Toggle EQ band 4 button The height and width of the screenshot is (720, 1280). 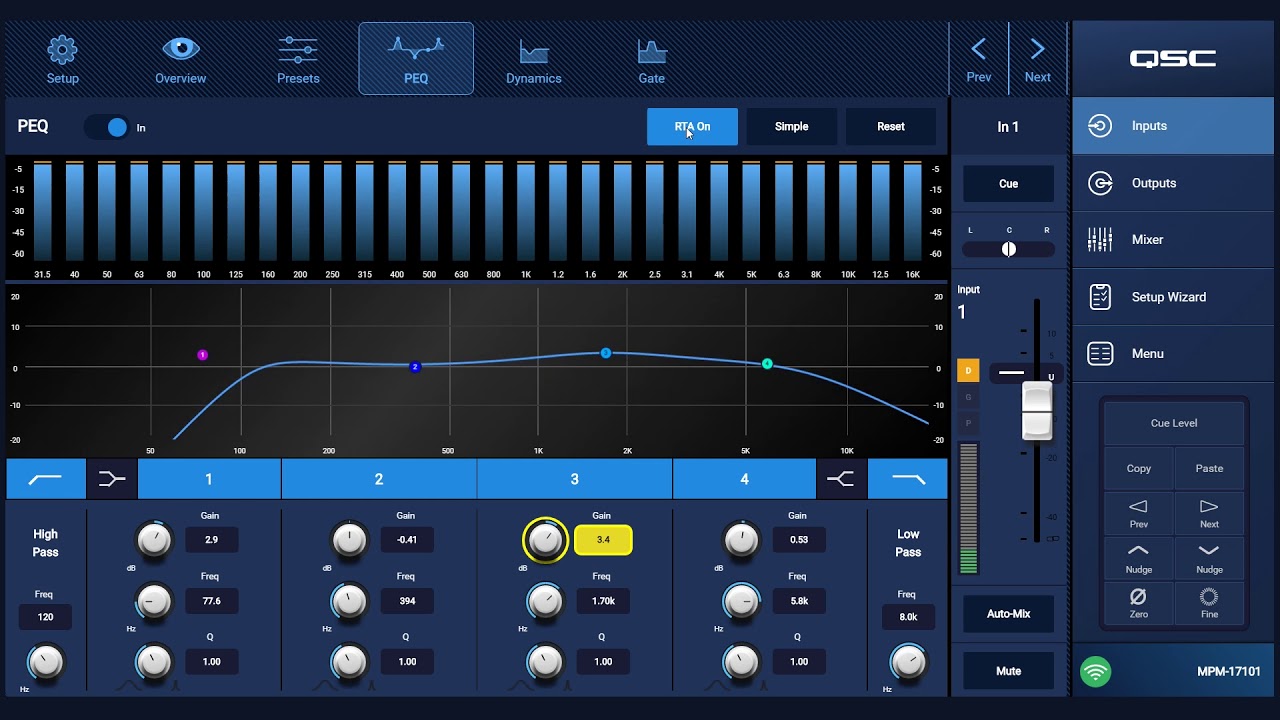(x=744, y=479)
